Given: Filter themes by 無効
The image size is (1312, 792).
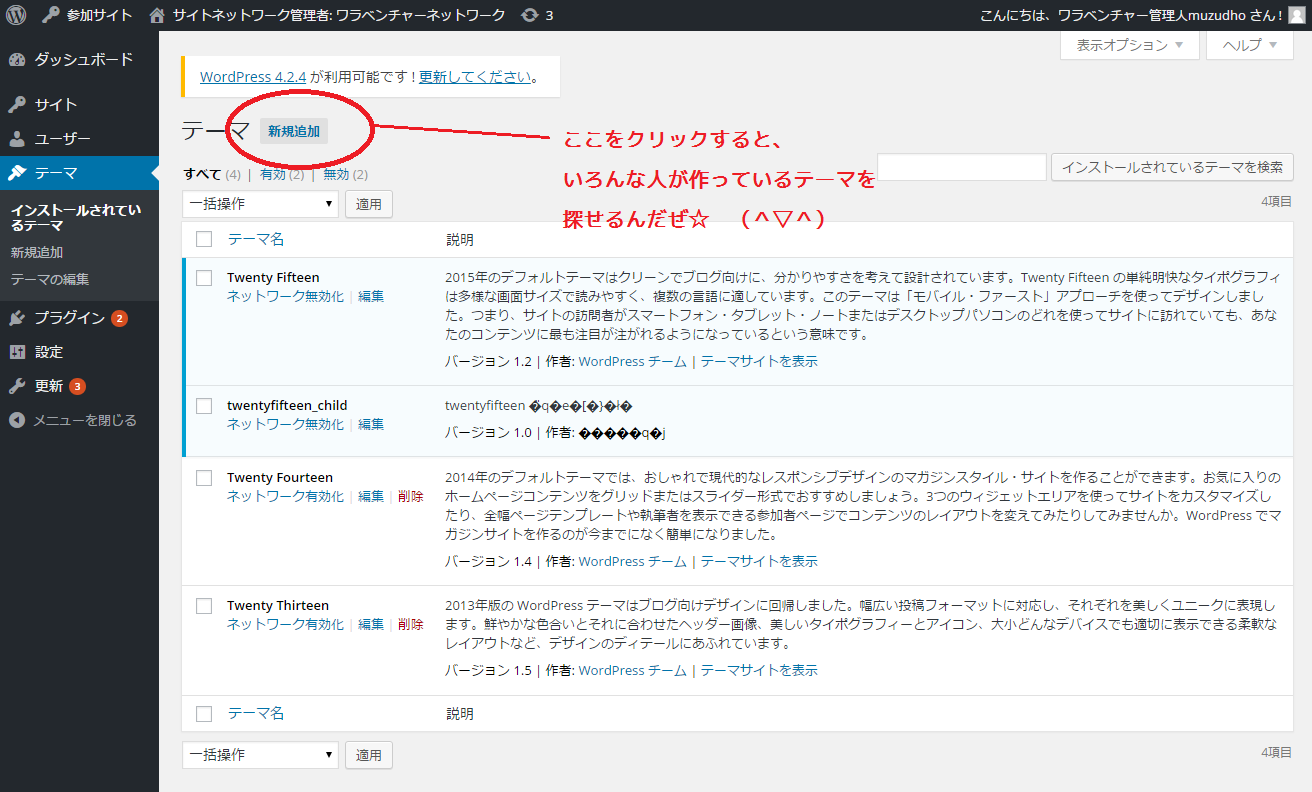Looking at the screenshot, I should tap(337, 174).
